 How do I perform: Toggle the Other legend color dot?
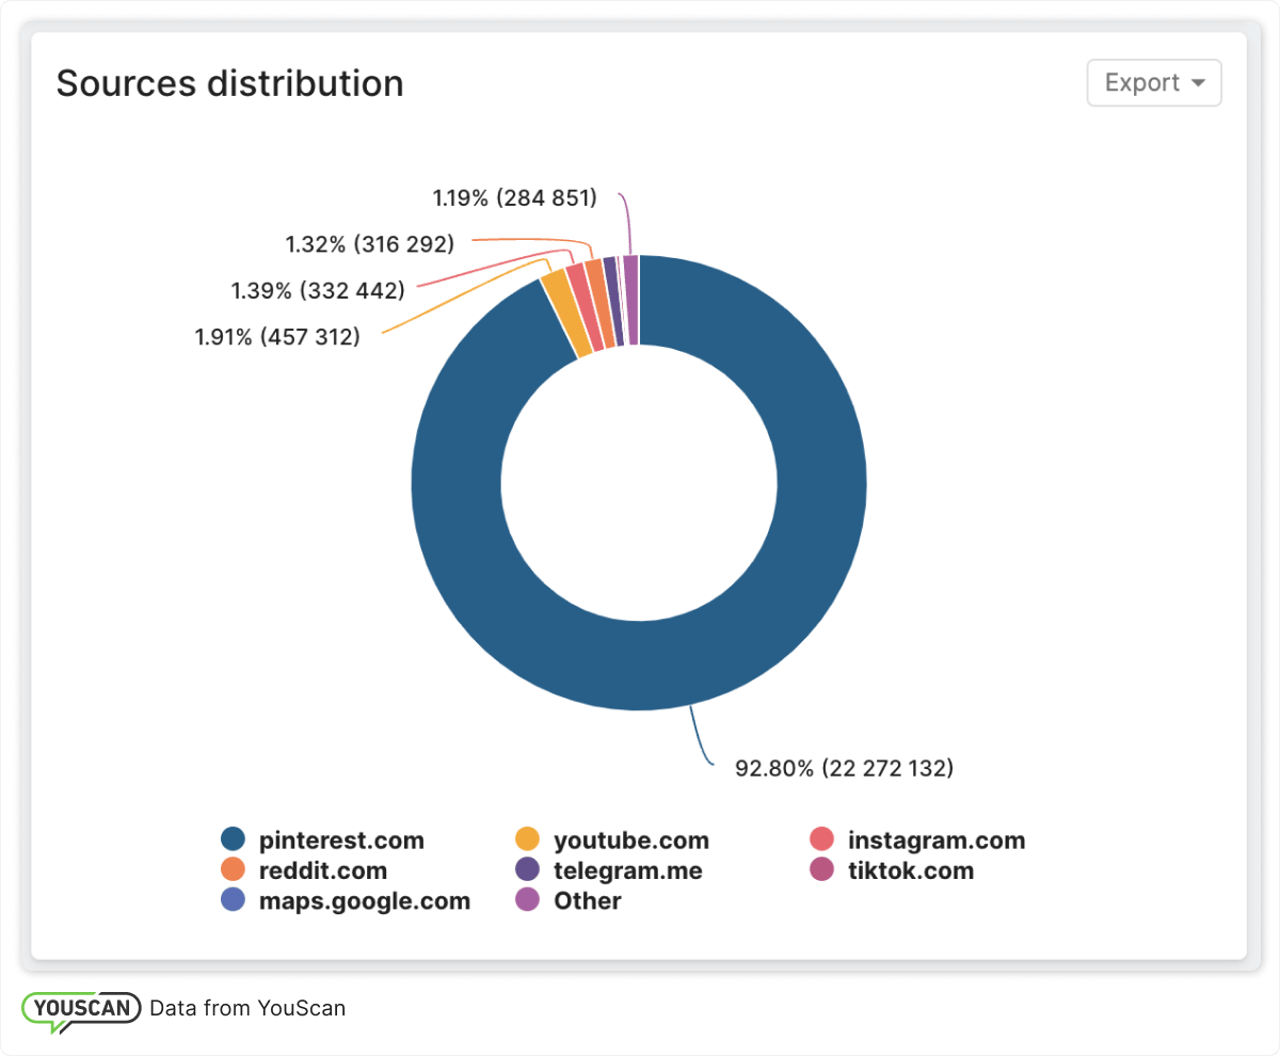pyautogui.click(x=527, y=899)
